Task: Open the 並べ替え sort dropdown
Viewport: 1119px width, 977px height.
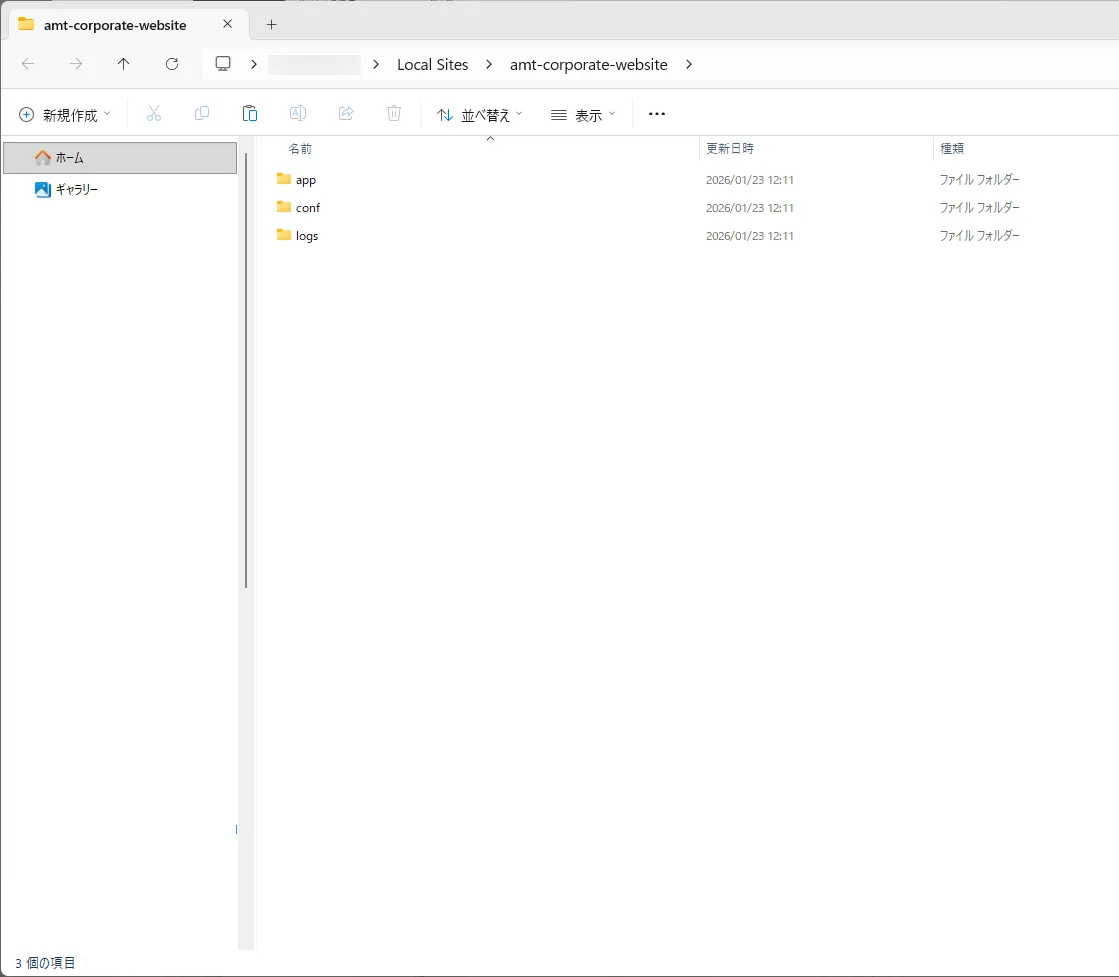Action: pyautogui.click(x=480, y=115)
